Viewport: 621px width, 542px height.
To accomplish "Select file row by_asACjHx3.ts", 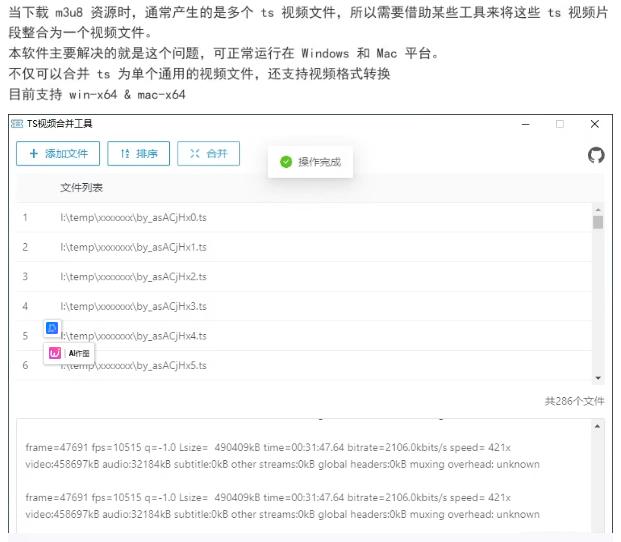I will (x=133, y=306).
